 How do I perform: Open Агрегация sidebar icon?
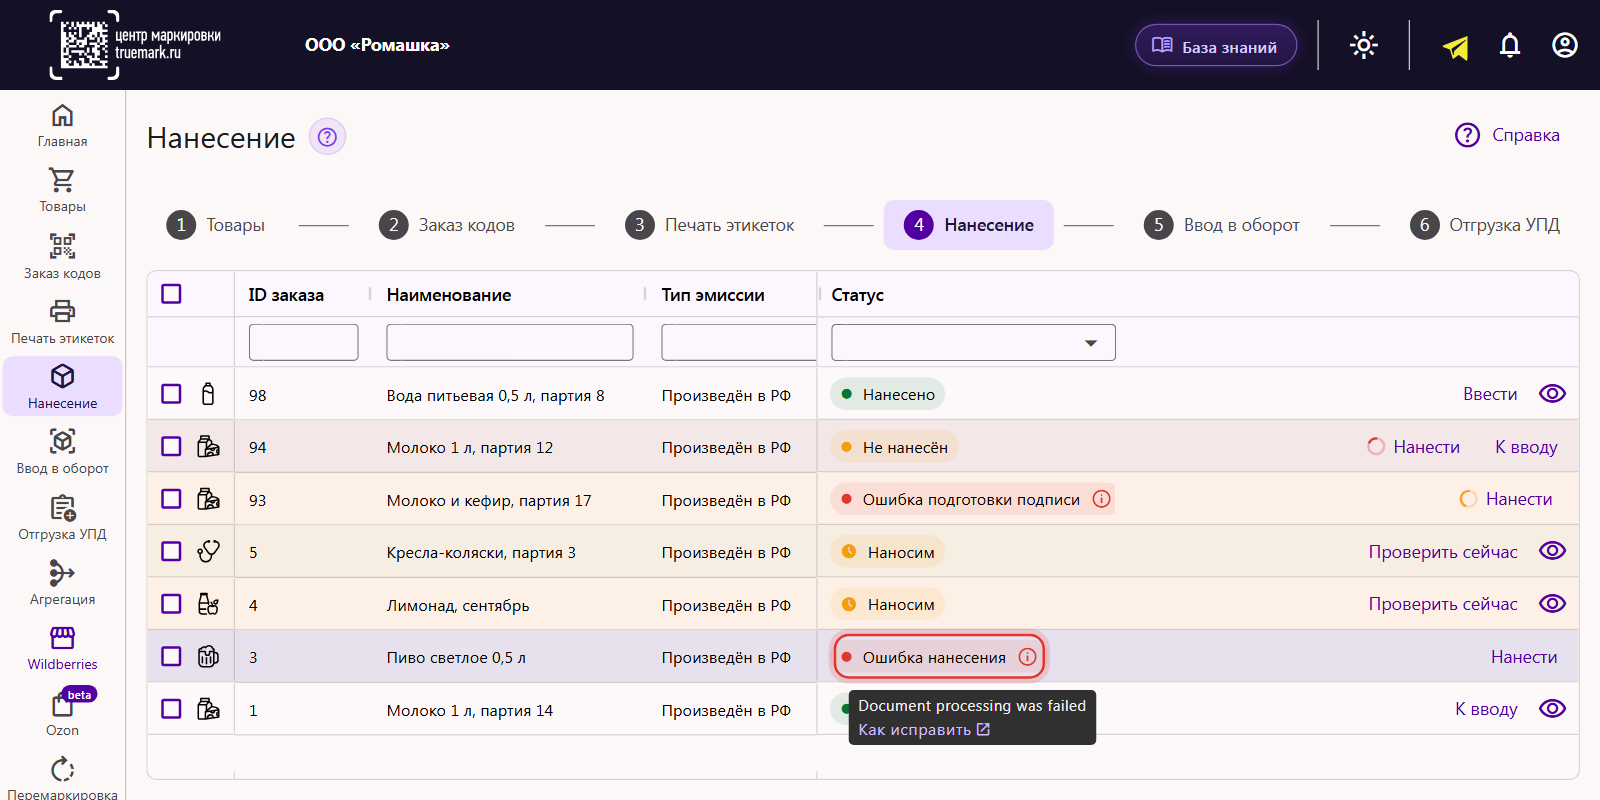(62, 572)
